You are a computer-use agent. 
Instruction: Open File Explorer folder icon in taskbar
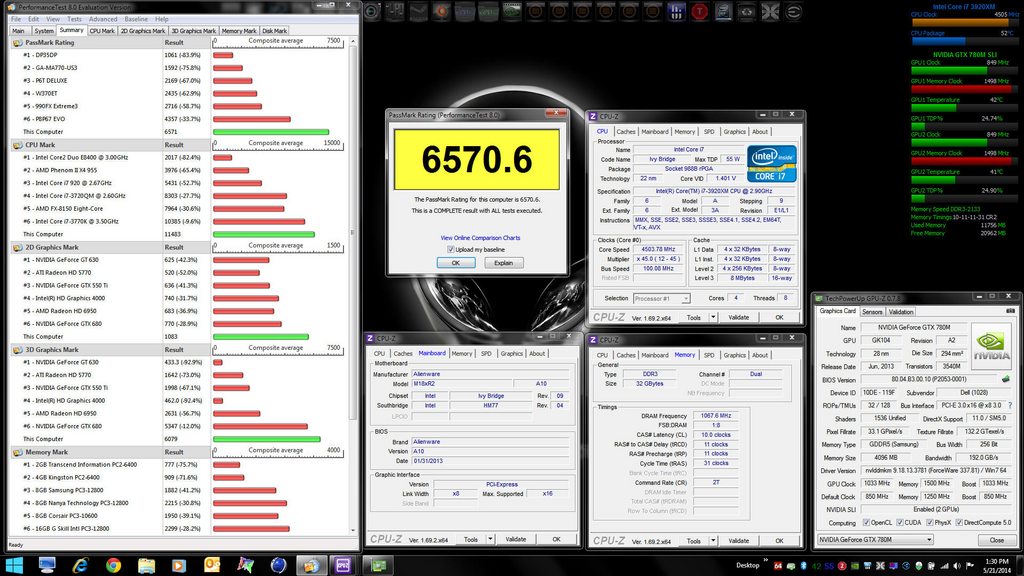tap(146, 565)
